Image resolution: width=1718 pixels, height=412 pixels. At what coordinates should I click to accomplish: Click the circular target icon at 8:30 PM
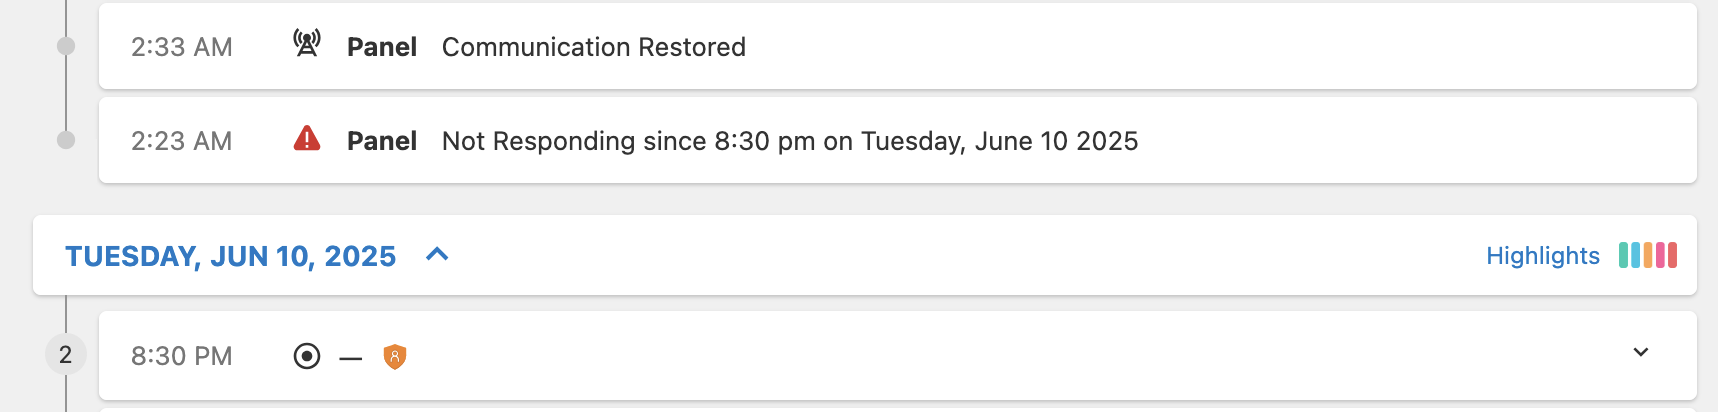pos(307,356)
